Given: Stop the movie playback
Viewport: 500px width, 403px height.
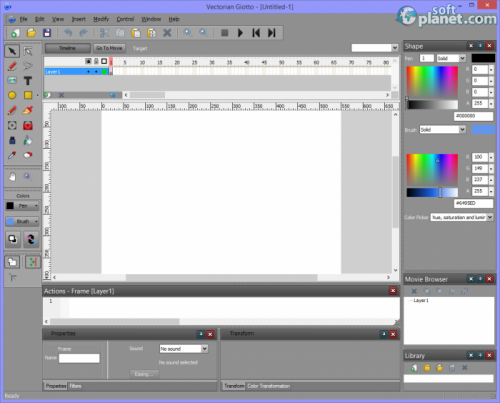Looking at the screenshot, I should coord(225,33).
